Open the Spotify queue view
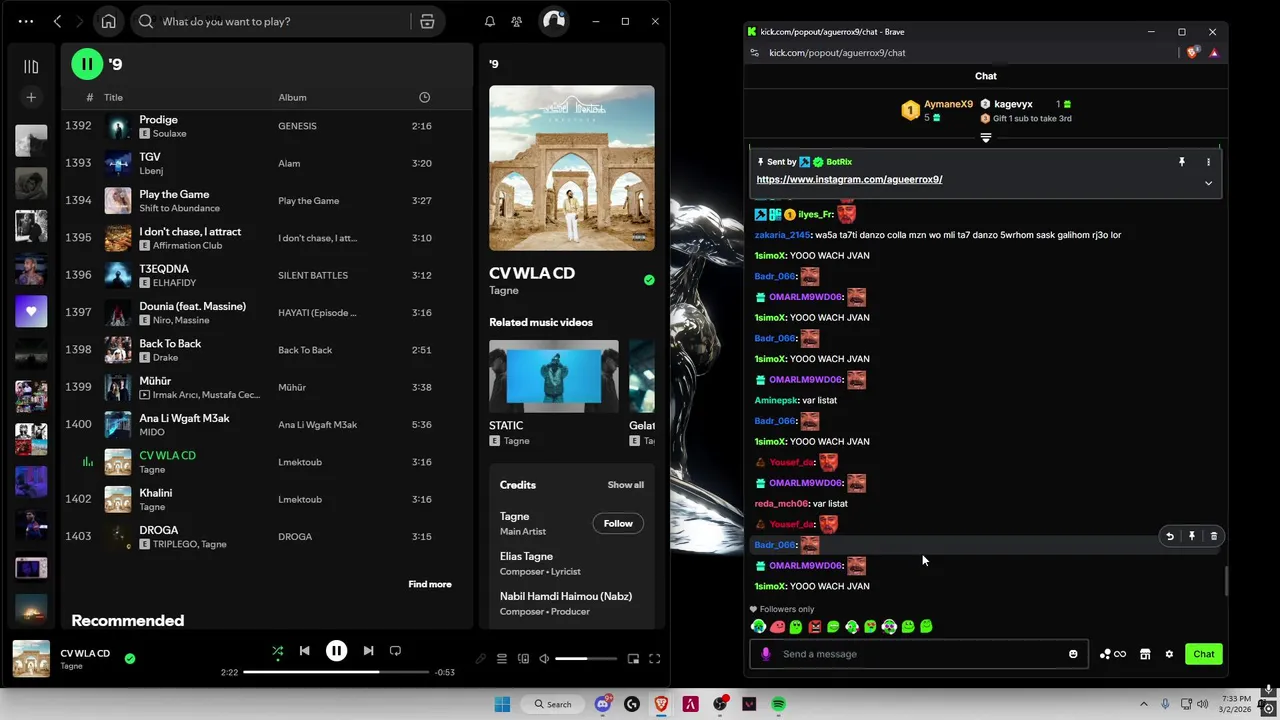 tap(502, 659)
